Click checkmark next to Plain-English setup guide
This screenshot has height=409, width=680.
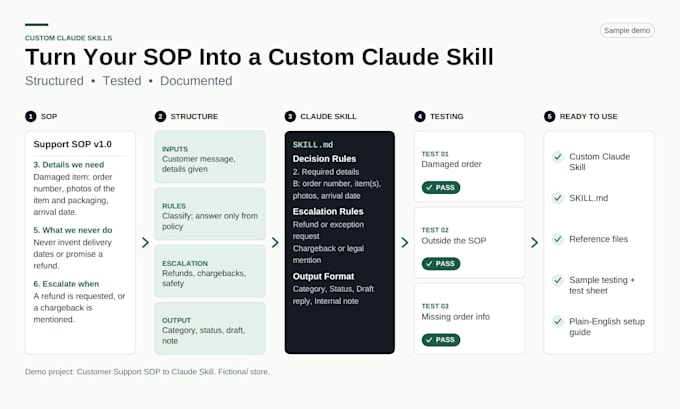(x=558, y=321)
